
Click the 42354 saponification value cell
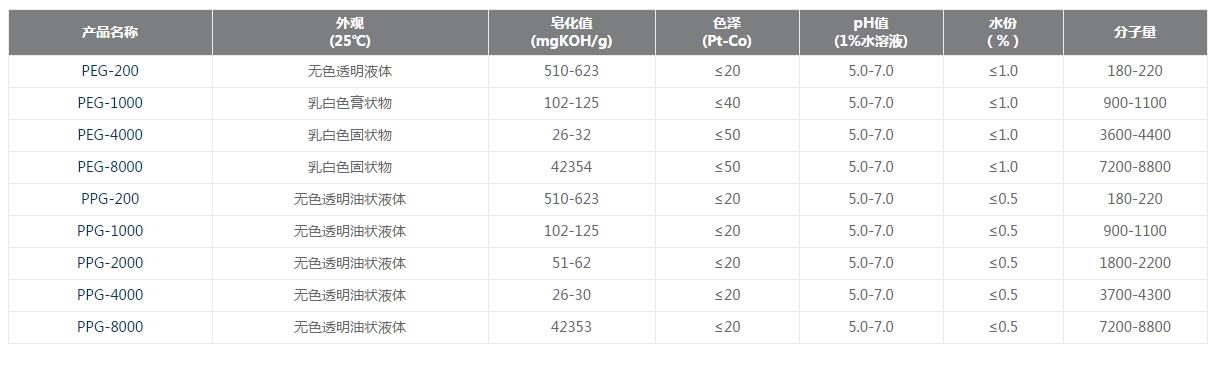572,167
